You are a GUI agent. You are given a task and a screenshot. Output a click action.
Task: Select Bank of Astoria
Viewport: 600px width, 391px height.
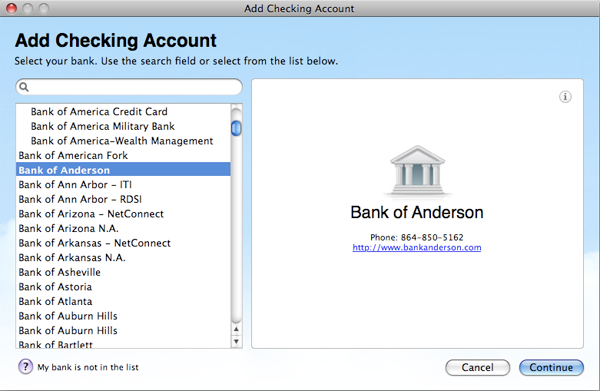tap(123, 287)
